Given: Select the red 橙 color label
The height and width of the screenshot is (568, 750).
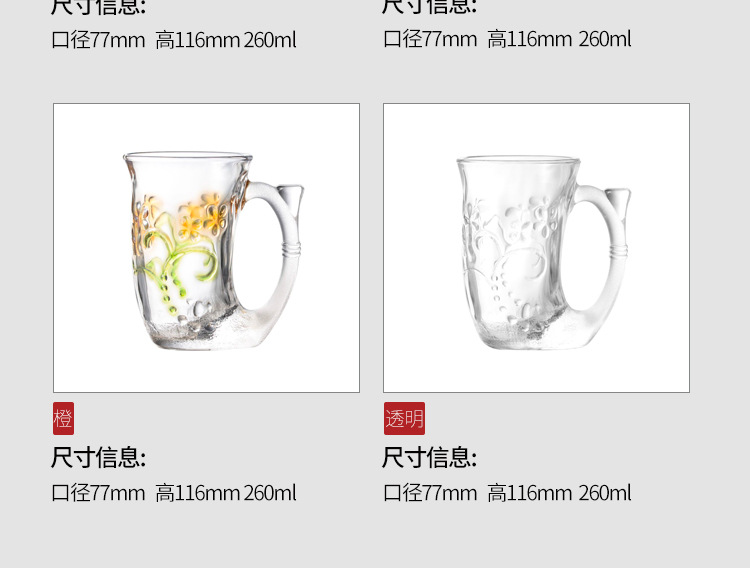Looking at the screenshot, I should pyautogui.click(x=64, y=418).
